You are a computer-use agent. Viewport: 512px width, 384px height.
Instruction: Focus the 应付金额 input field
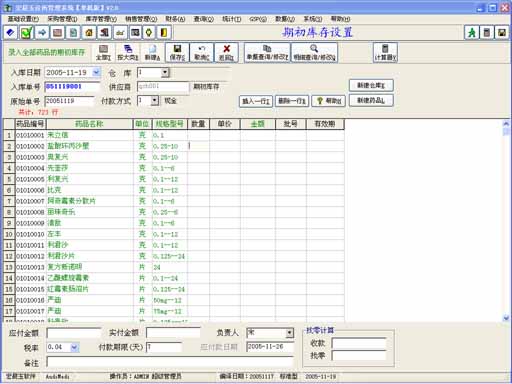coord(74,333)
